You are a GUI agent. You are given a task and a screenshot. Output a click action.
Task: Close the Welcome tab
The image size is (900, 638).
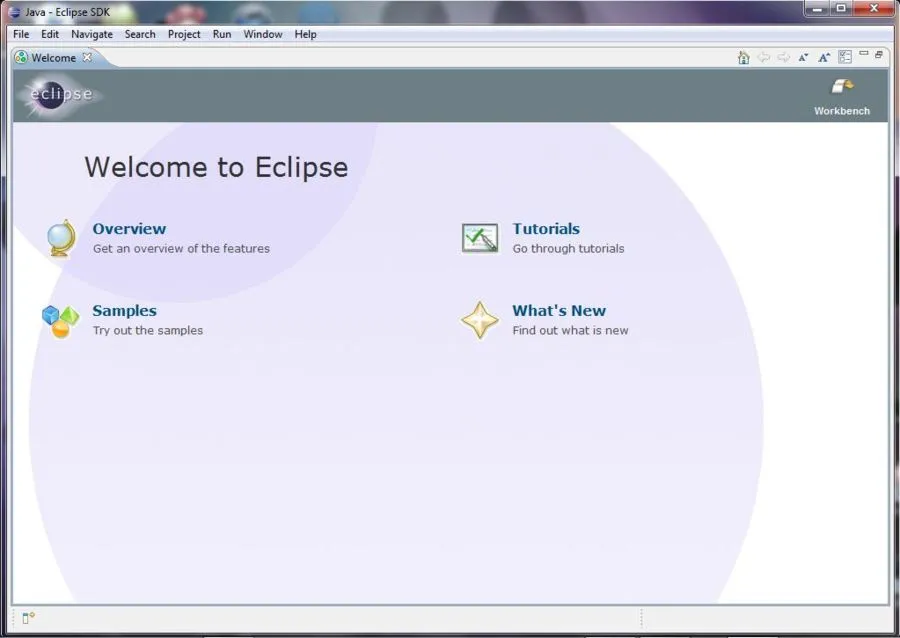point(87,57)
